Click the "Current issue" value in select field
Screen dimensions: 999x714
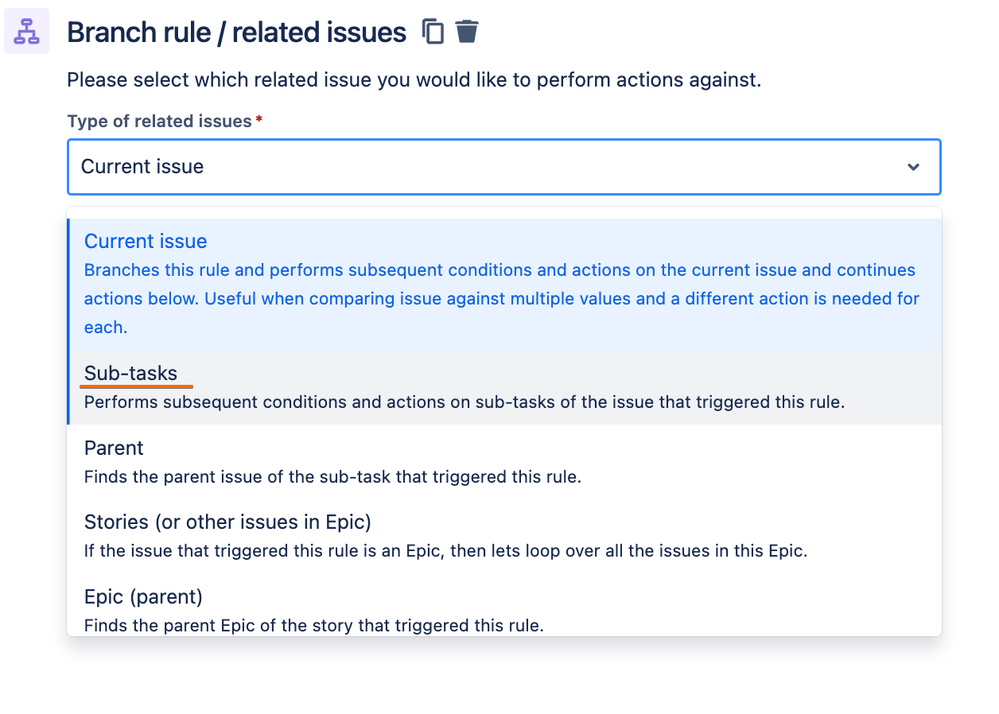point(142,166)
